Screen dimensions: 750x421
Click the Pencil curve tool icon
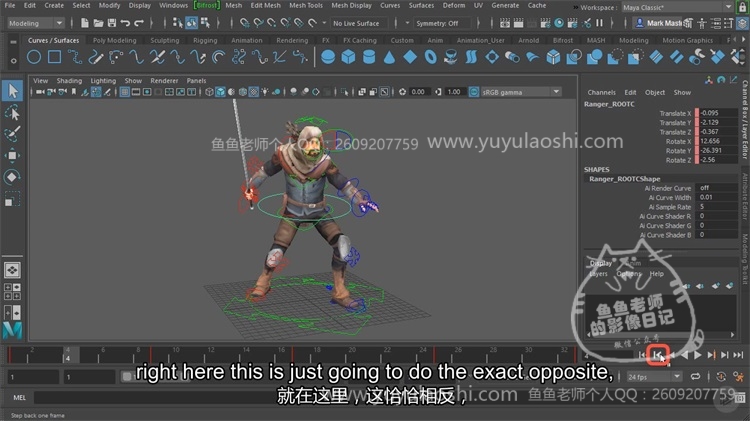tap(96, 57)
